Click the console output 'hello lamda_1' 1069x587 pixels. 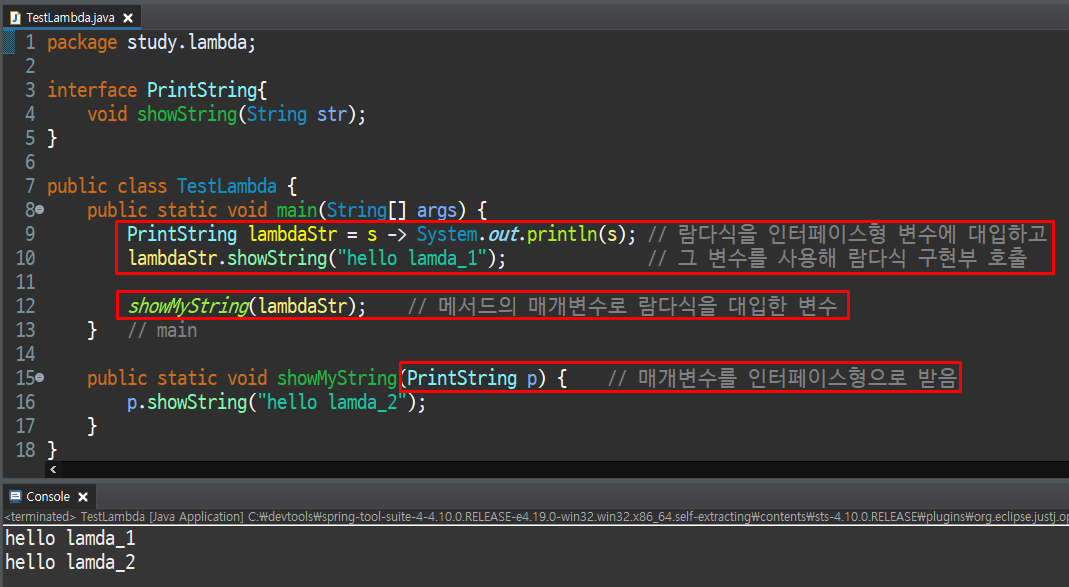click(70, 538)
